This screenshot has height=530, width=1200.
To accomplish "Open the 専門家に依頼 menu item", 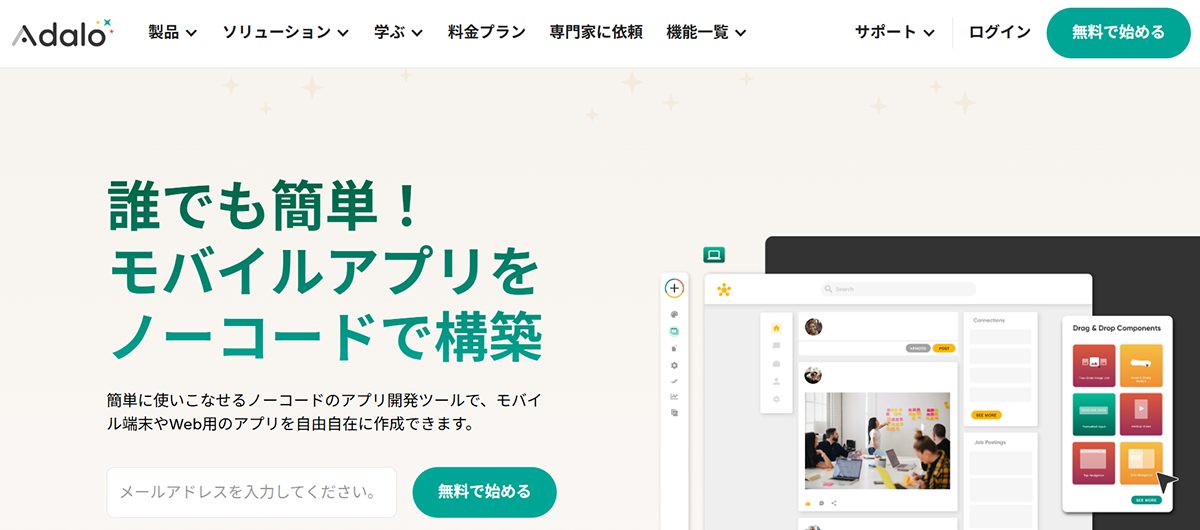I will point(596,32).
